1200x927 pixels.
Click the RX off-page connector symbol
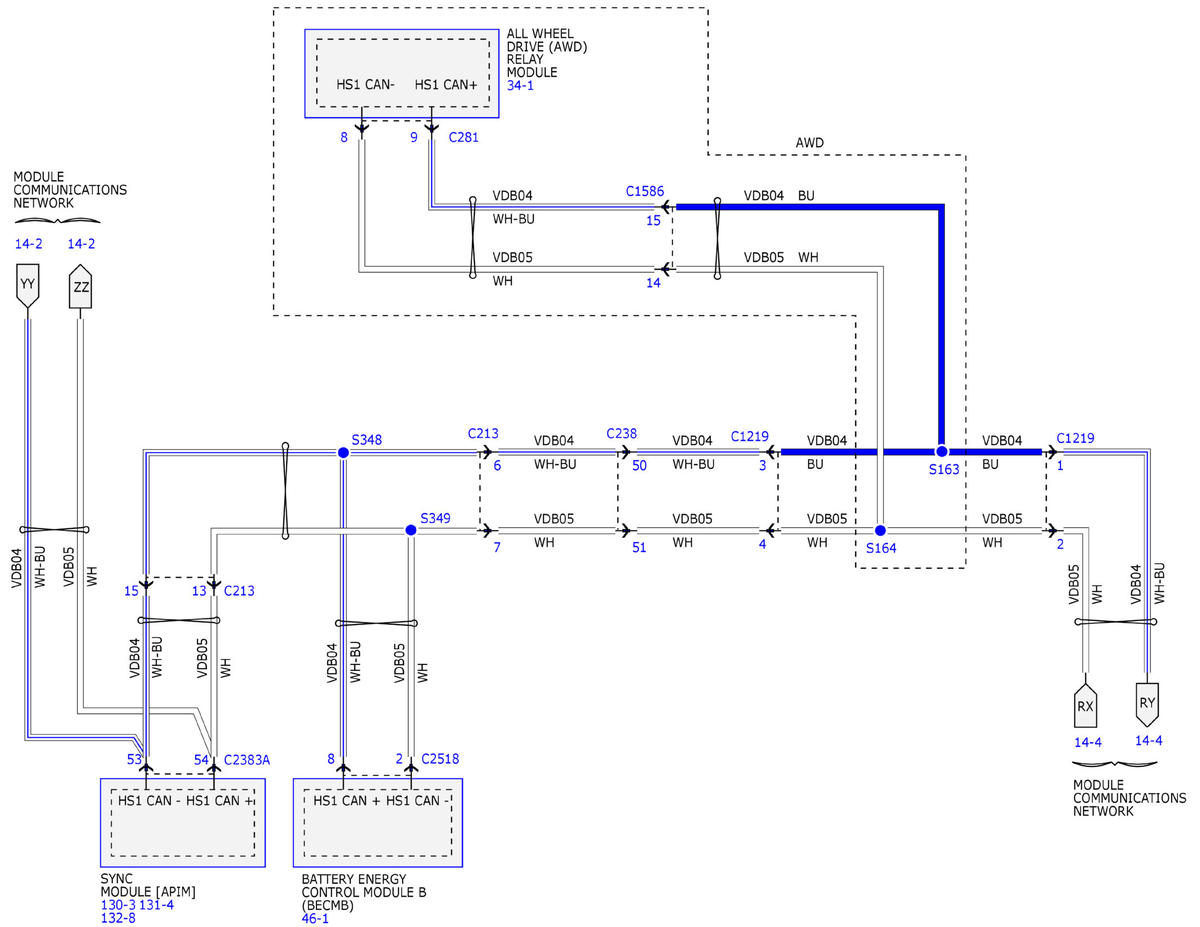1085,704
